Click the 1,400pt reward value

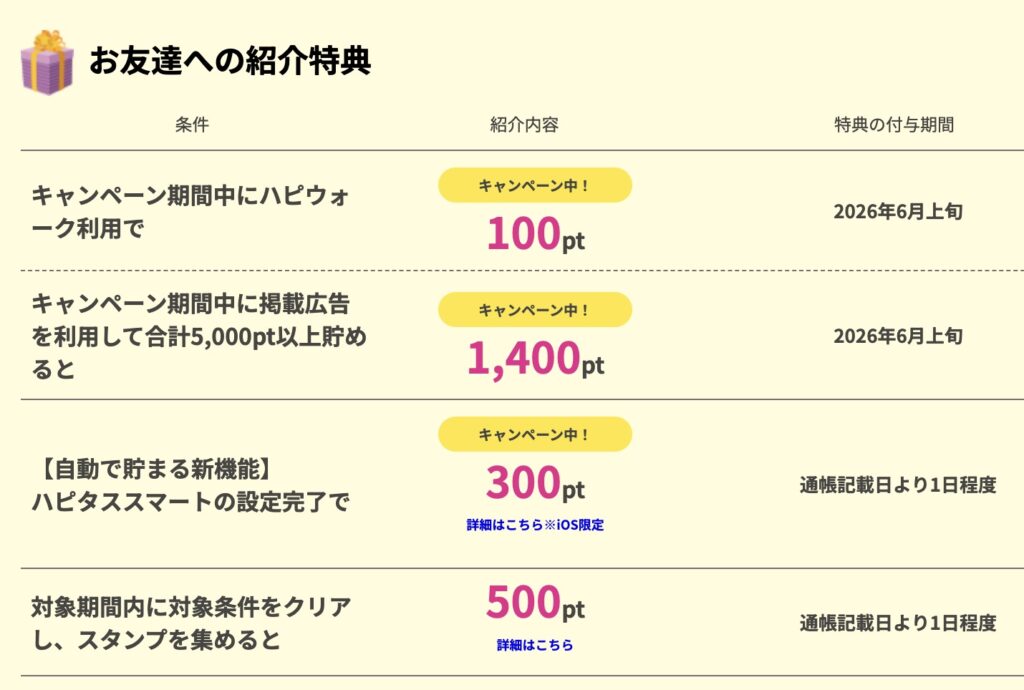click(x=535, y=359)
